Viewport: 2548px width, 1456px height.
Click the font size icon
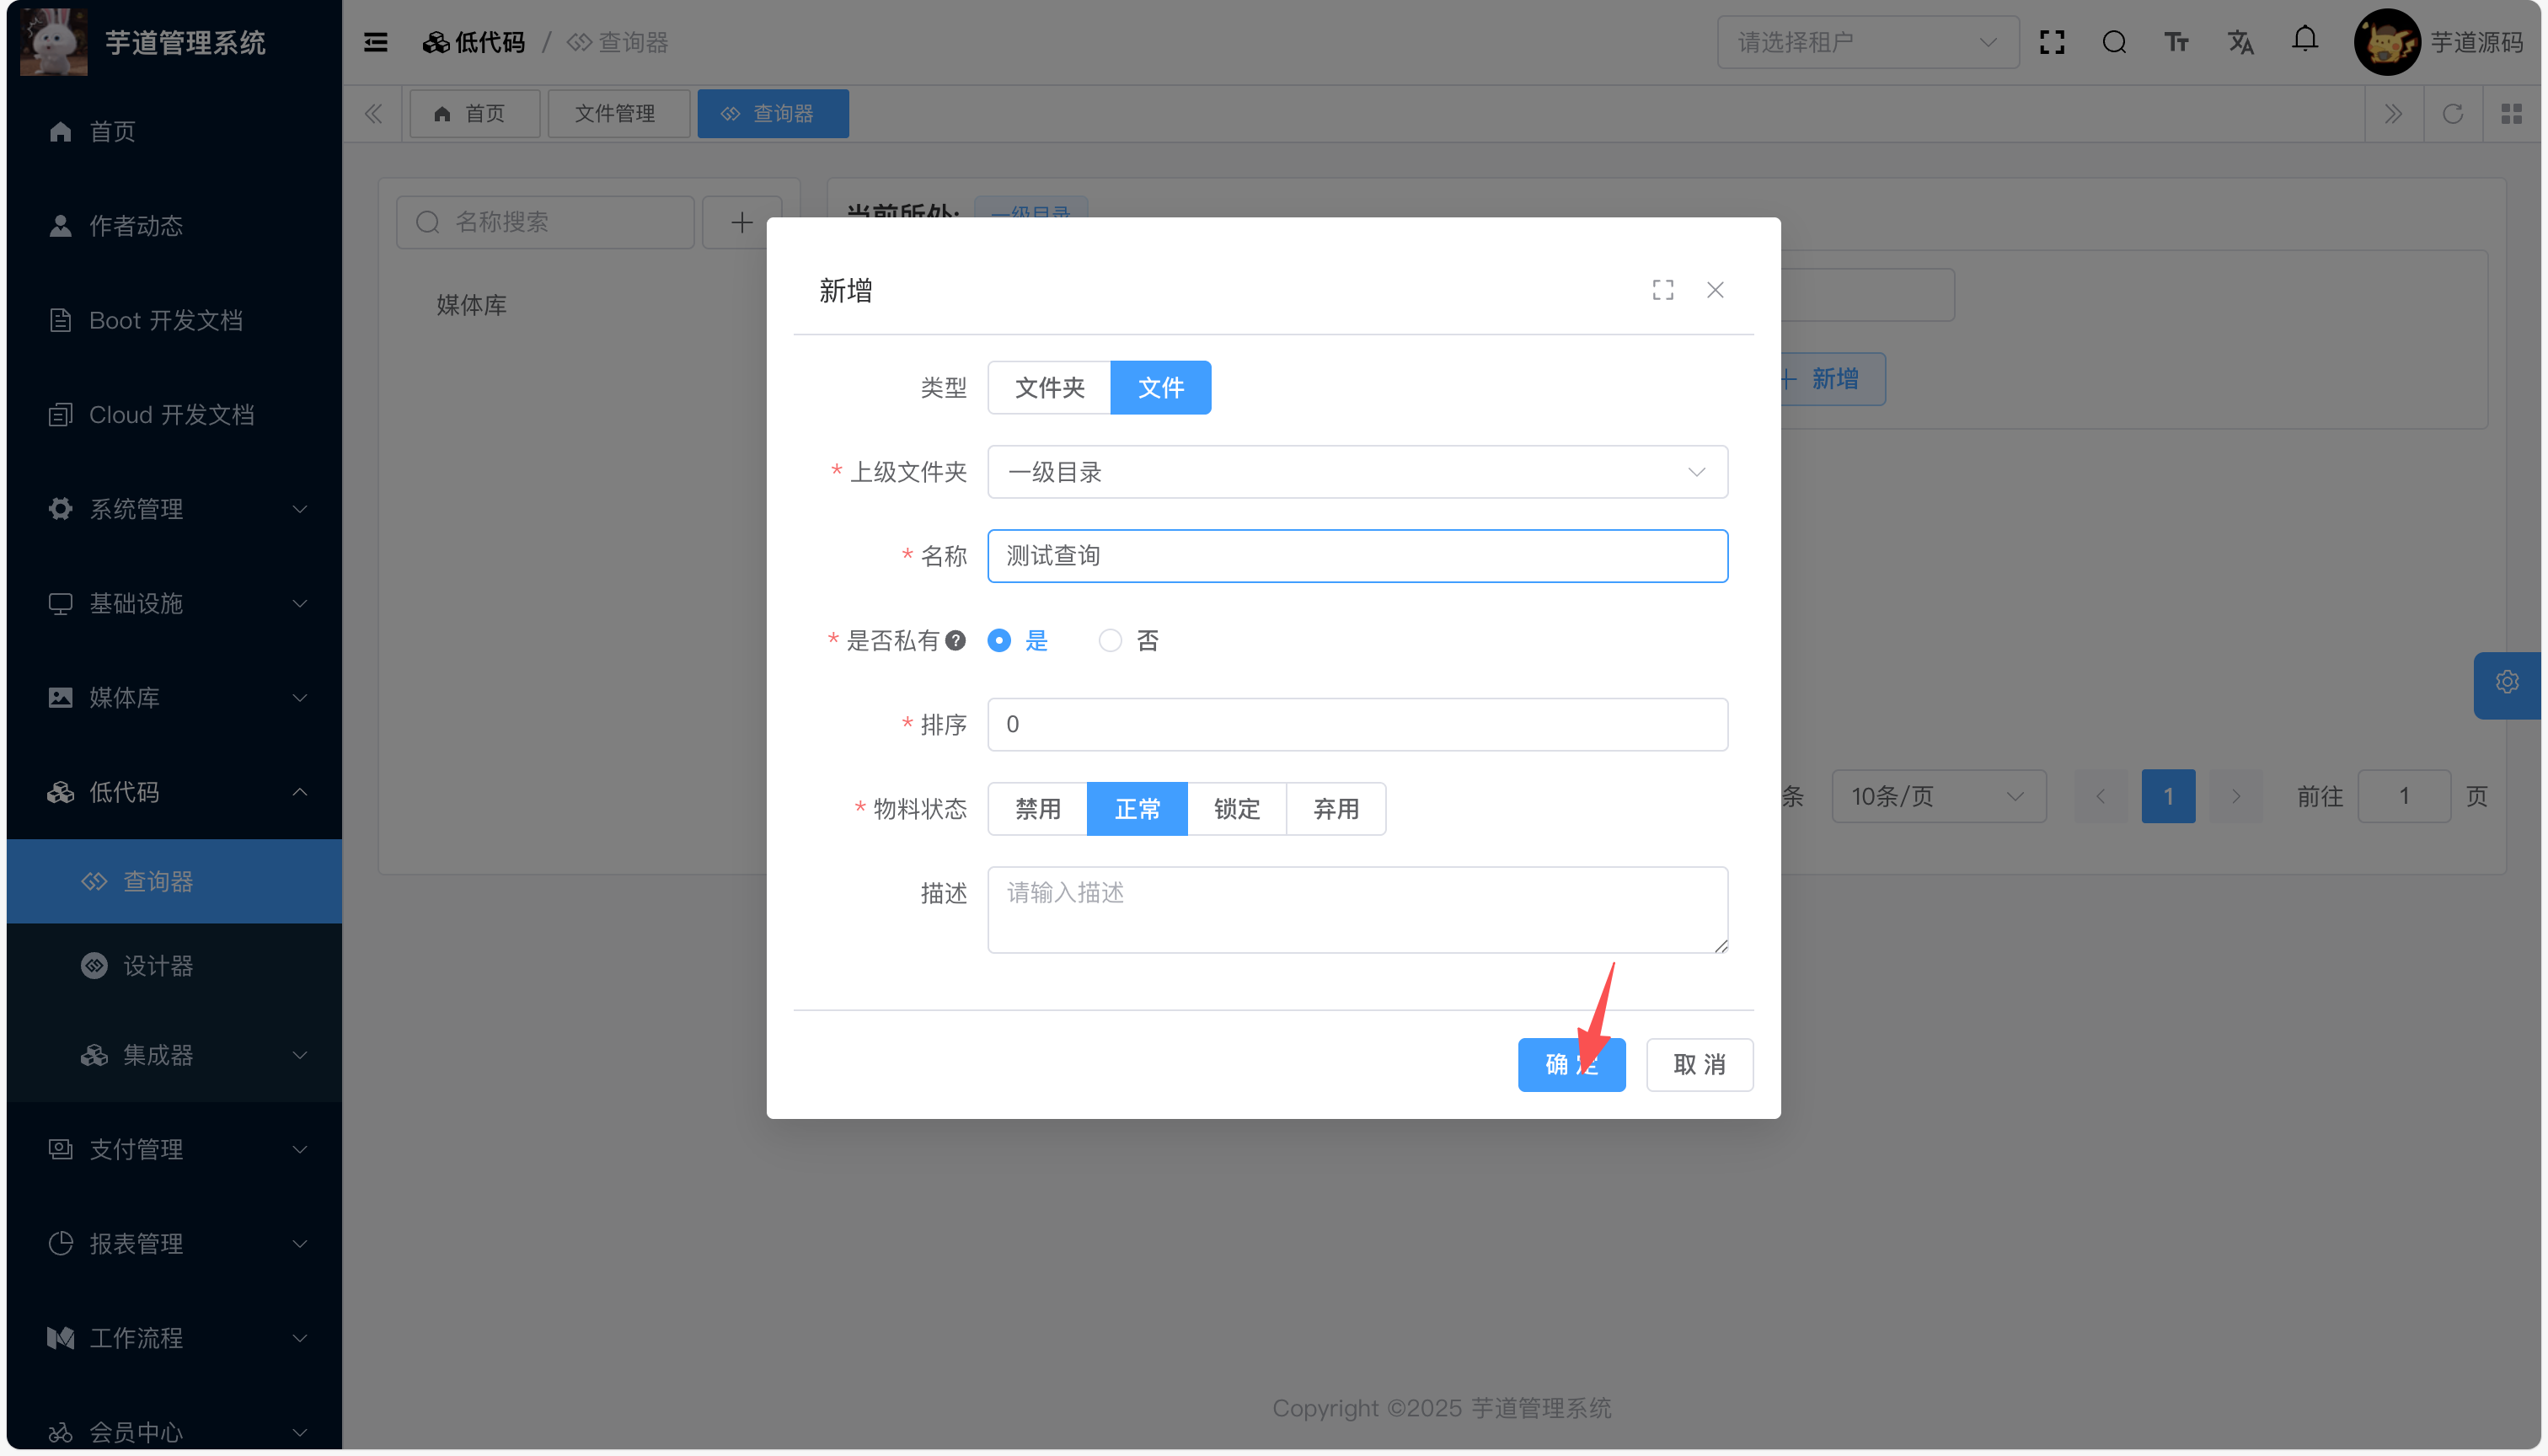(x=2176, y=42)
